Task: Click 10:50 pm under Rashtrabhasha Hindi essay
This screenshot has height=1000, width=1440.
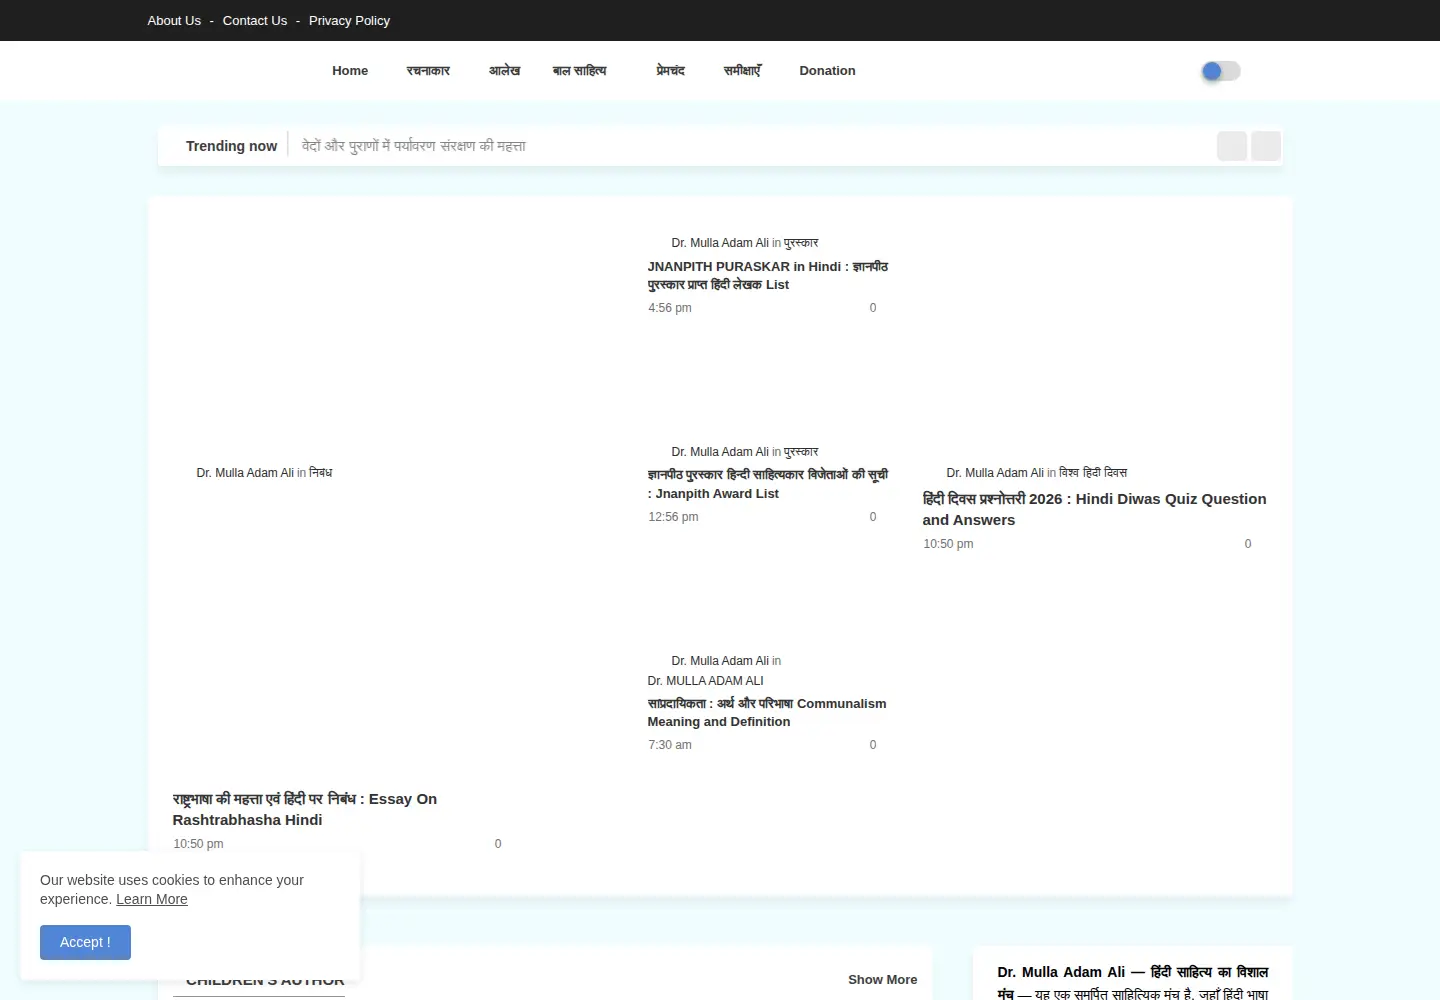Action: tap(198, 844)
